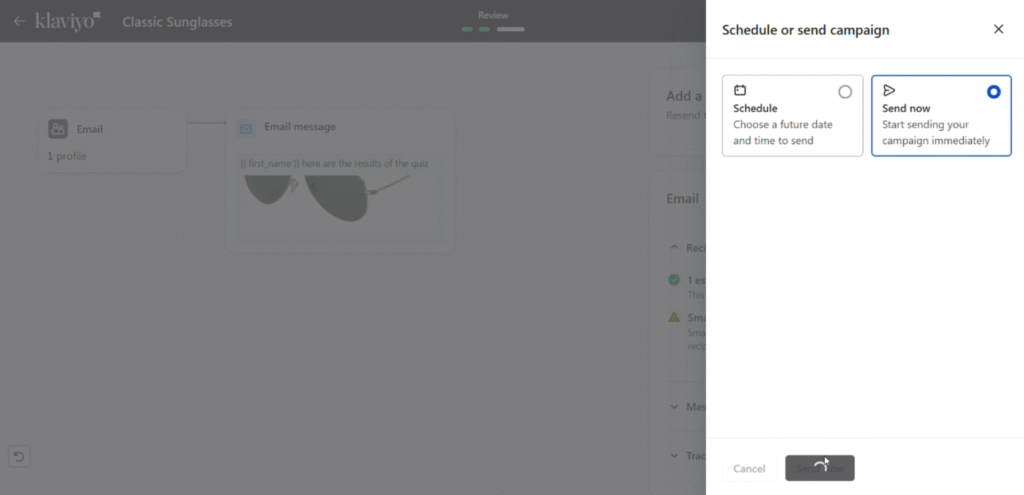The height and width of the screenshot is (495, 1024).
Task: Click the yellow warning triangle icon
Action: pyautogui.click(x=674, y=317)
